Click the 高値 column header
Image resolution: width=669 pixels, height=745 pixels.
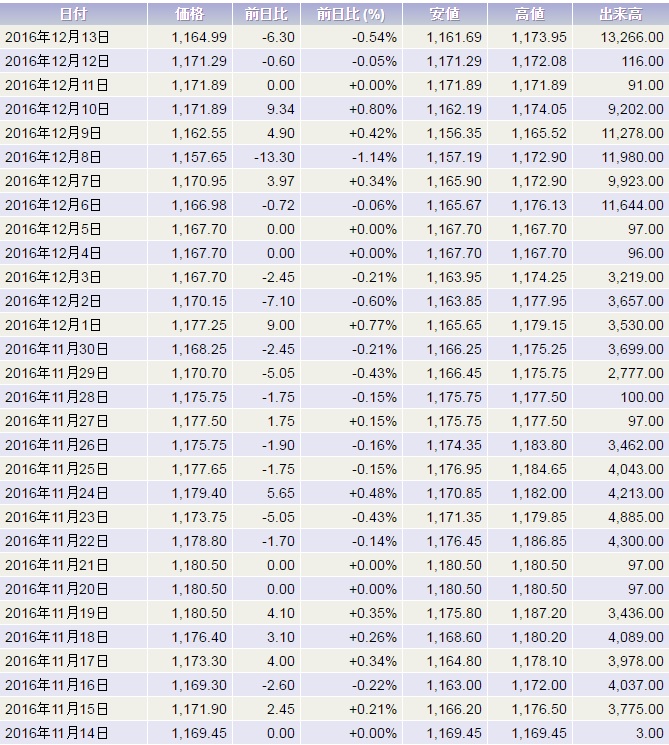click(x=529, y=14)
